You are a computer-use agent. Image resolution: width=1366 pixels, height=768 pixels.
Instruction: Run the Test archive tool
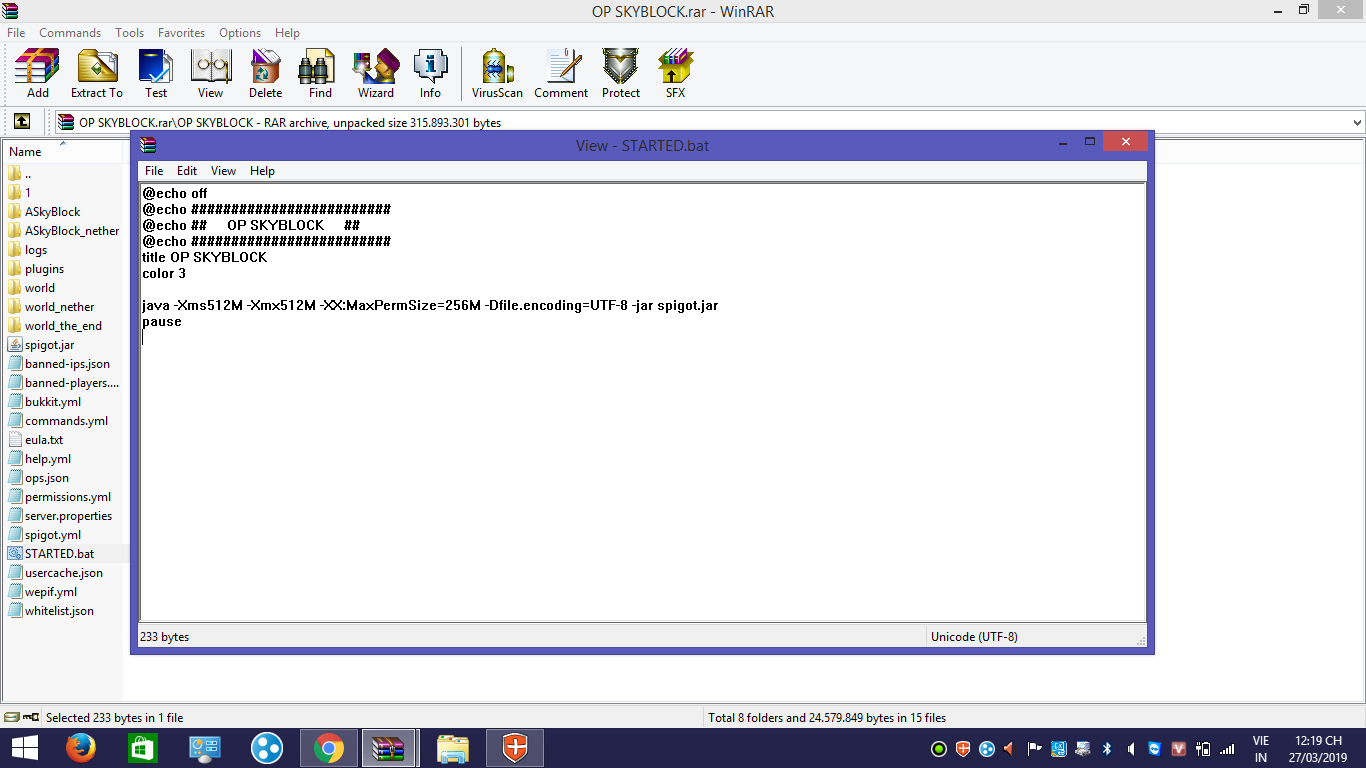click(156, 74)
